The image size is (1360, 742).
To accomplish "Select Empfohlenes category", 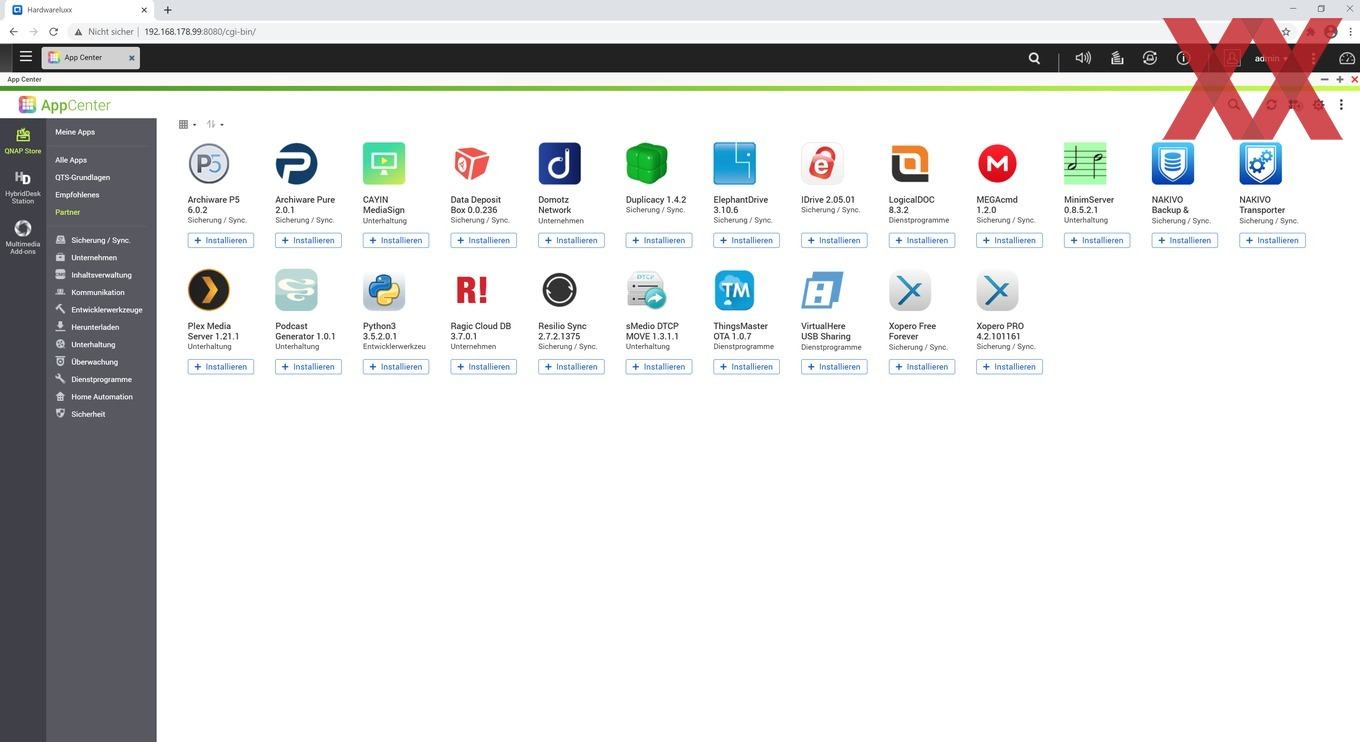I will [x=77, y=195].
